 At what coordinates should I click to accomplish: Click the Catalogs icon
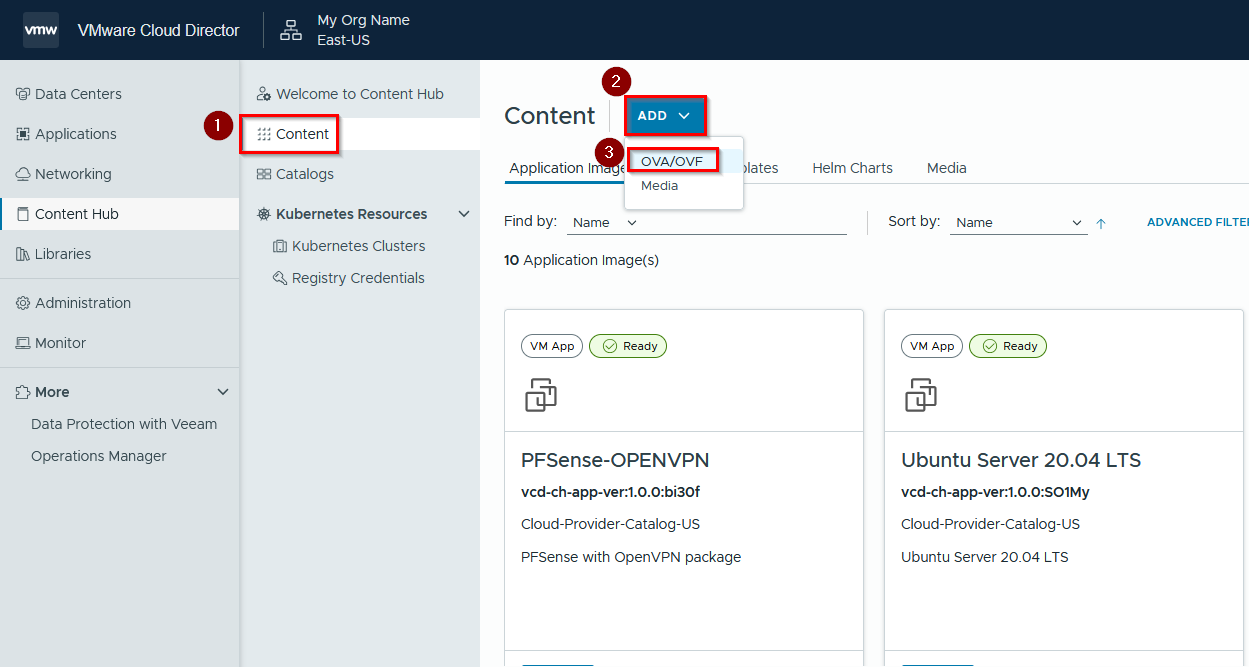pos(264,174)
